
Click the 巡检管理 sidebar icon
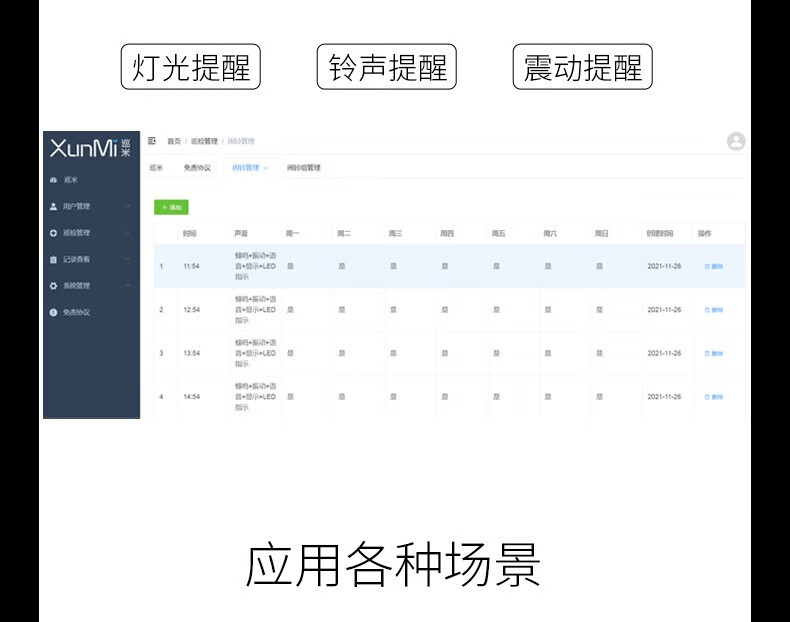pos(53,233)
